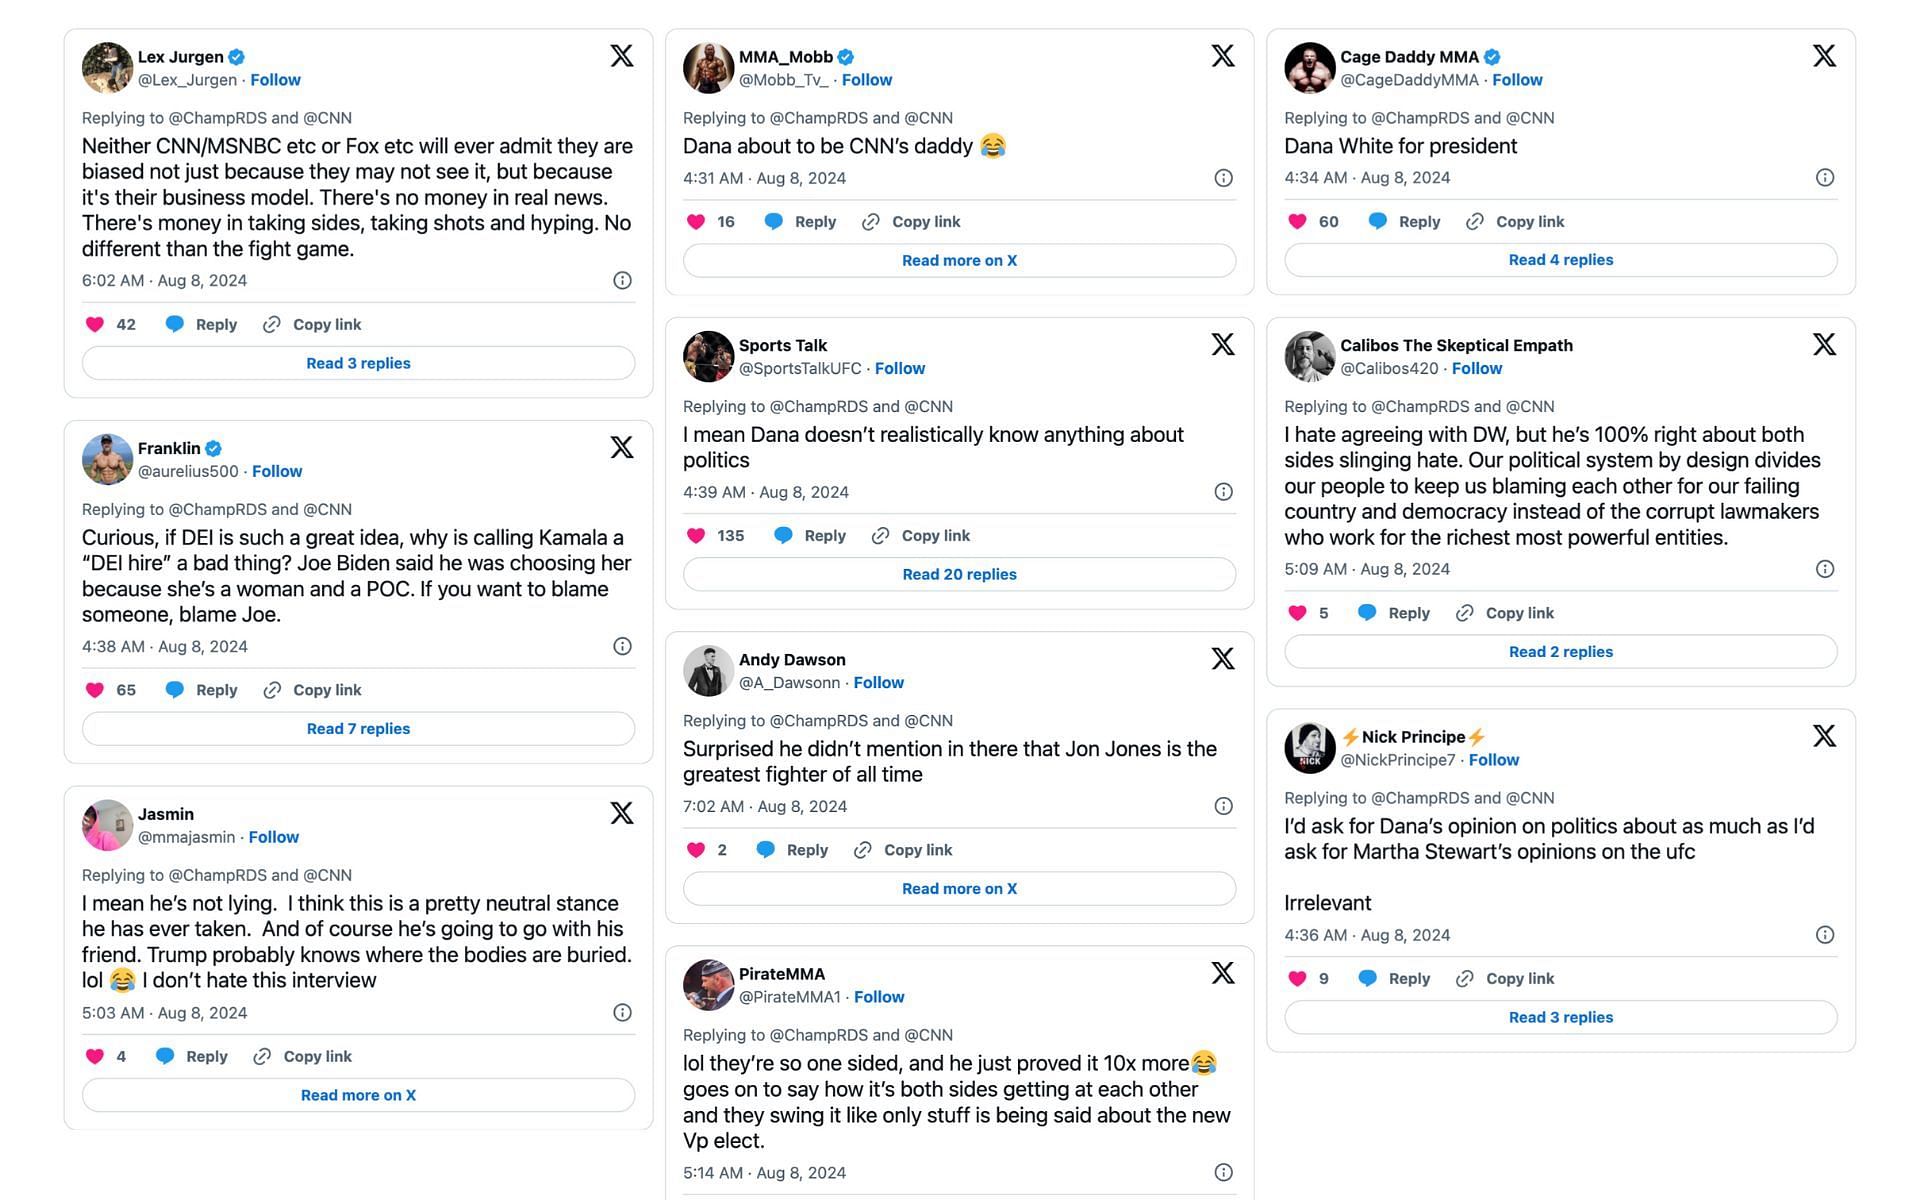This screenshot has height=1200, width=1920.
Task: Click X logo on MMA_Mobb's tweet
Action: click(x=1223, y=56)
